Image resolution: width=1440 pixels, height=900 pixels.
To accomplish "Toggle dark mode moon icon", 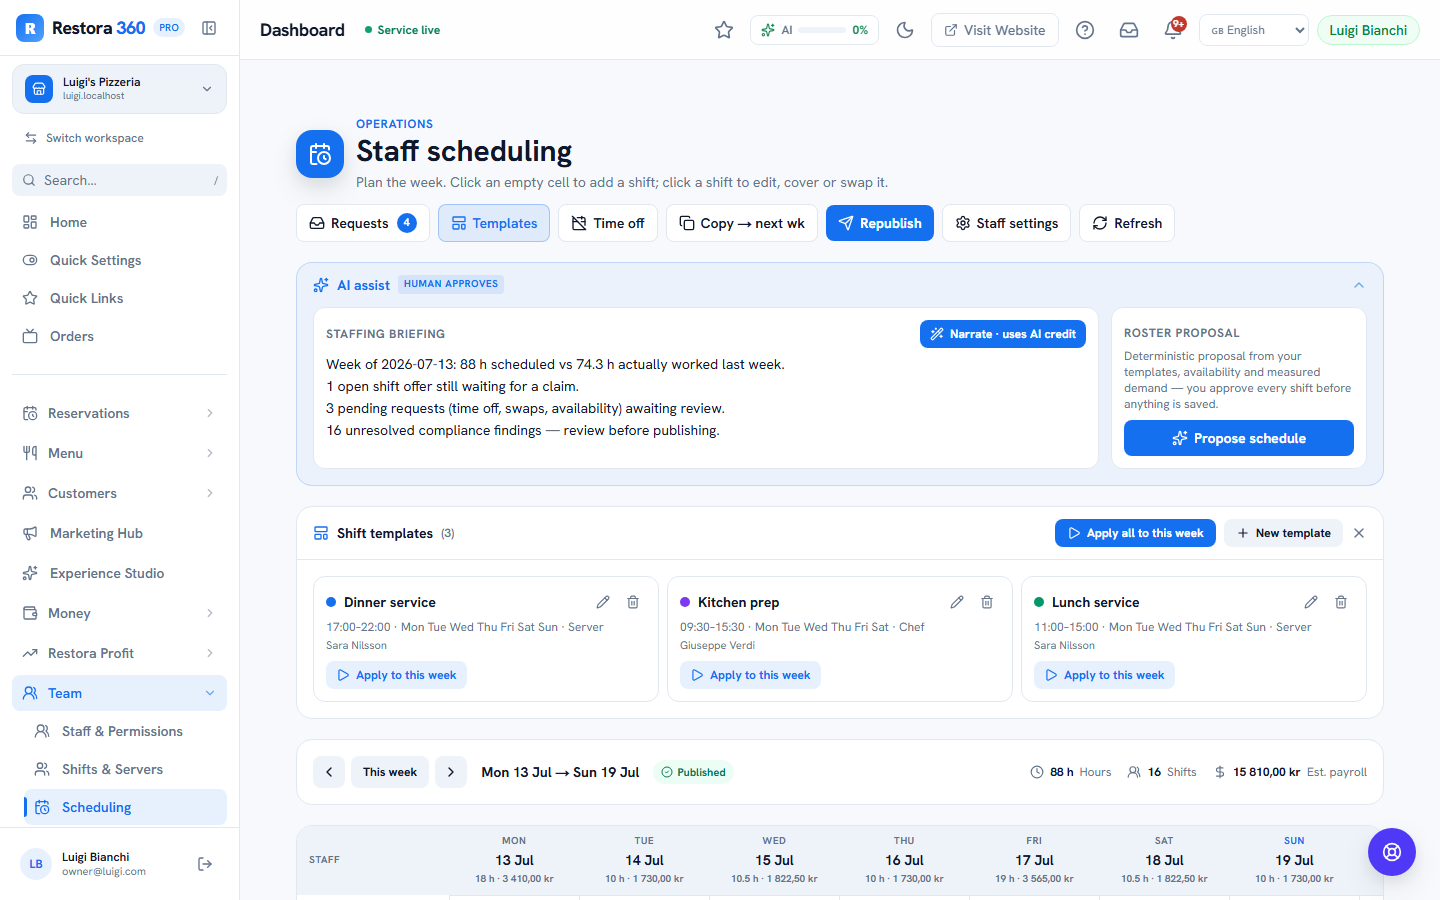I will (x=905, y=30).
